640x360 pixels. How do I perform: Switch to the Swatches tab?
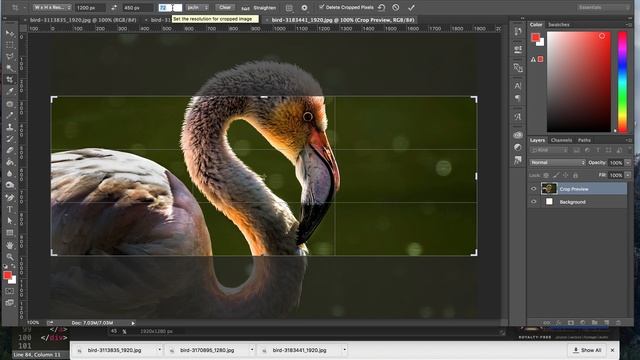[x=558, y=24]
